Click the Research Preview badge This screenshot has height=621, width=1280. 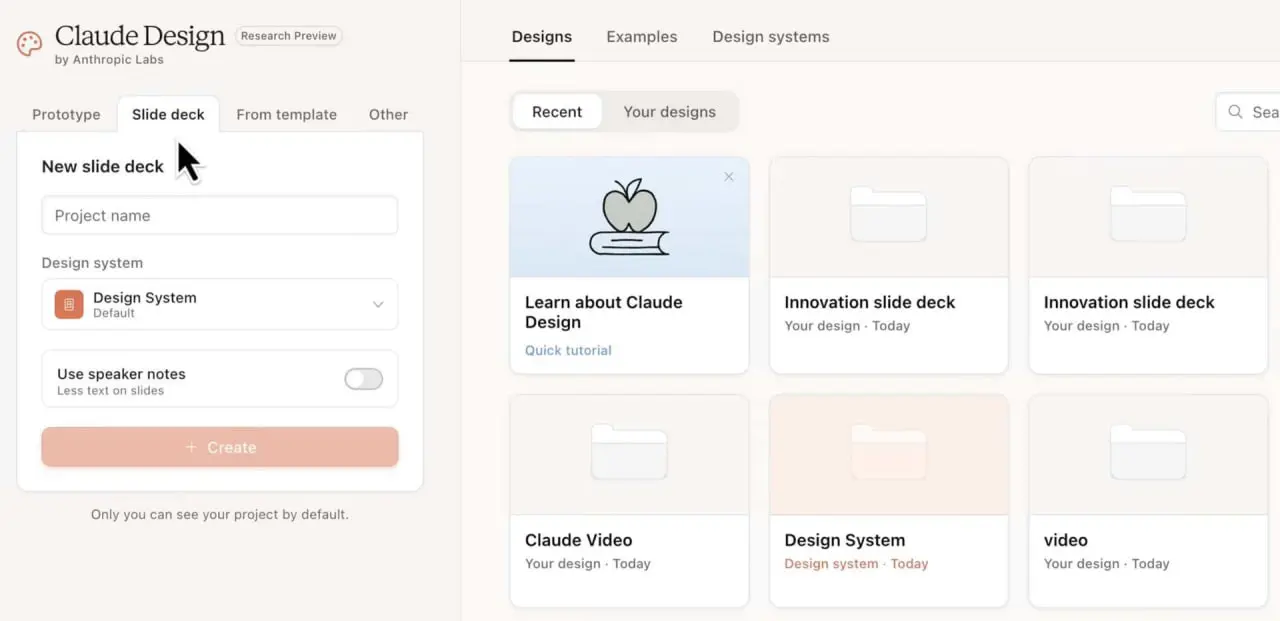tap(288, 36)
